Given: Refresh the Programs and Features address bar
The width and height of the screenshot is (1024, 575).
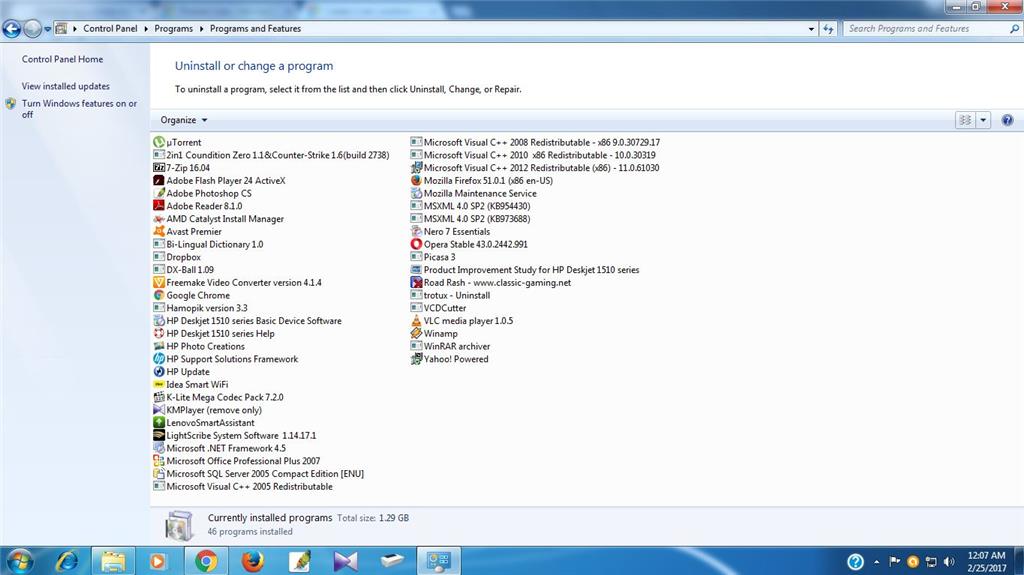Looking at the screenshot, I should 828,29.
